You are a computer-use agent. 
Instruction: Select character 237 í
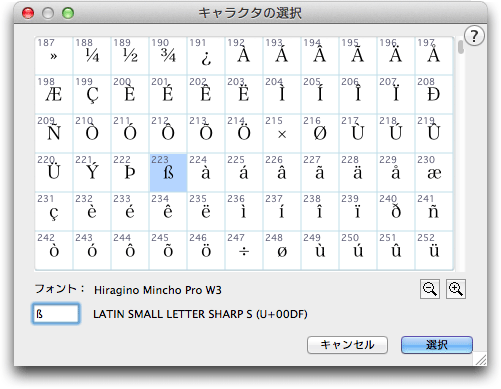[x=282, y=212]
